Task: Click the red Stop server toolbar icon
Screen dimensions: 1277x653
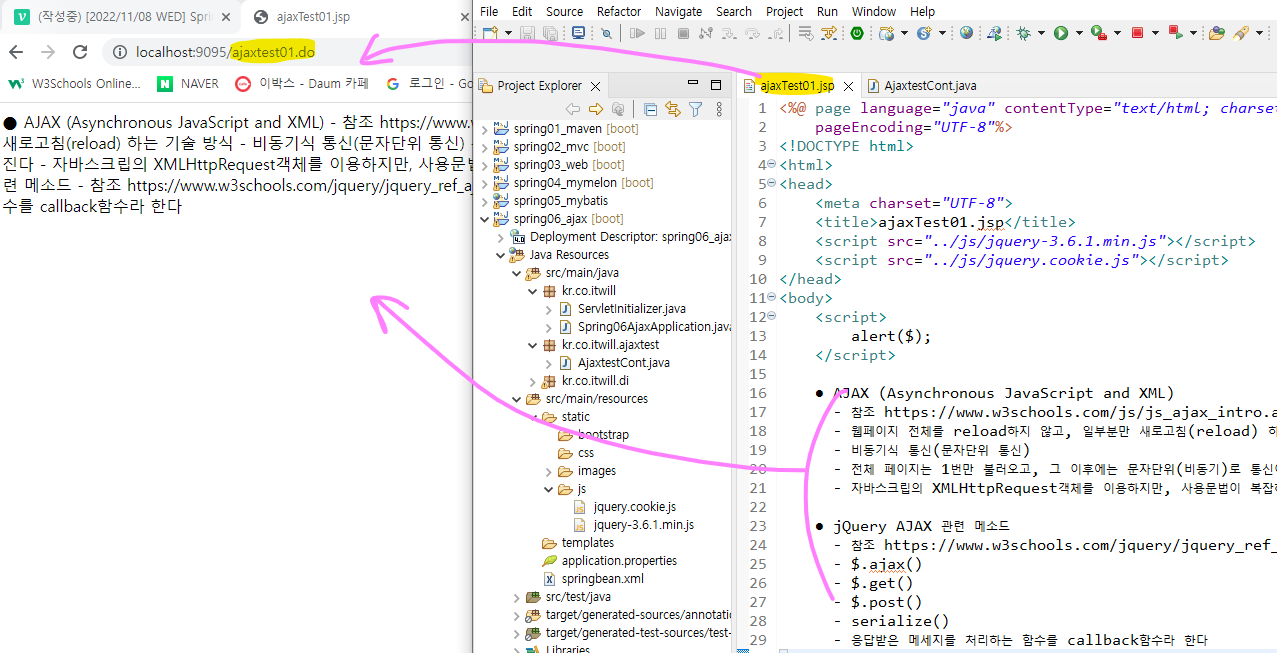Action: pyautogui.click(x=1137, y=33)
